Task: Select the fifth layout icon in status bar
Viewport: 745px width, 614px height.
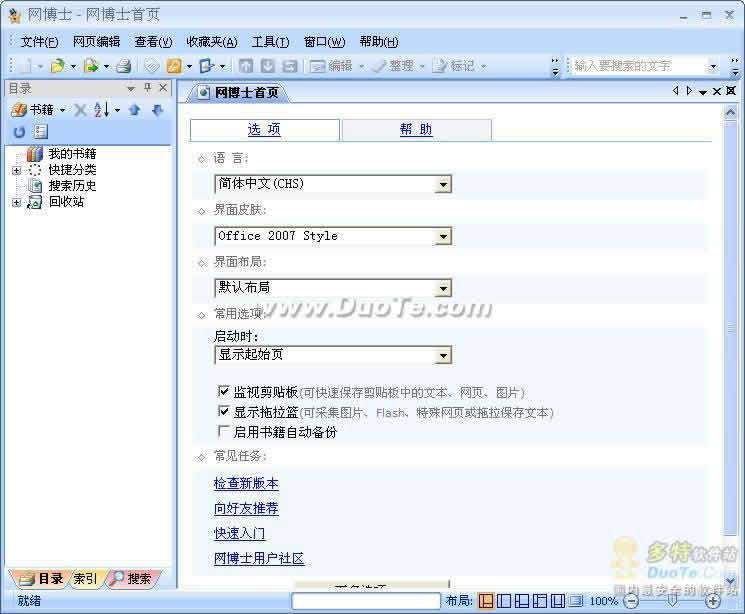Action: (x=558, y=601)
